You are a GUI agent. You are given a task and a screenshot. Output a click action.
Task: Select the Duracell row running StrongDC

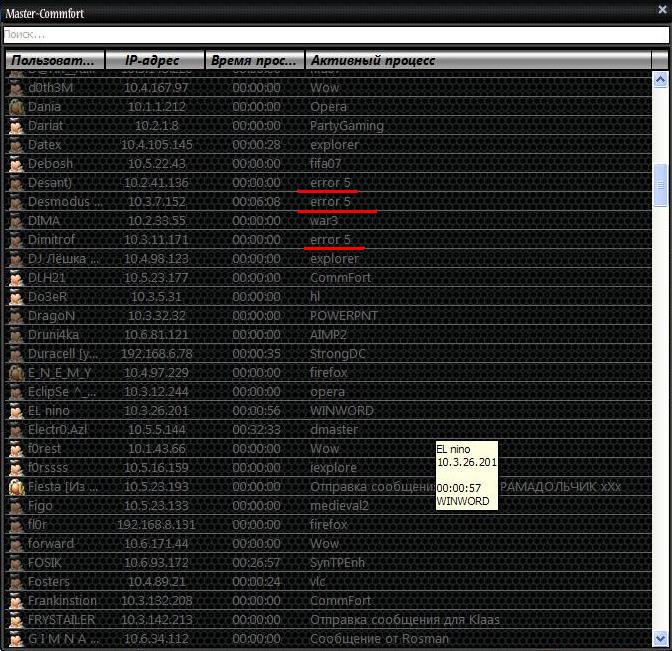tap(330, 354)
